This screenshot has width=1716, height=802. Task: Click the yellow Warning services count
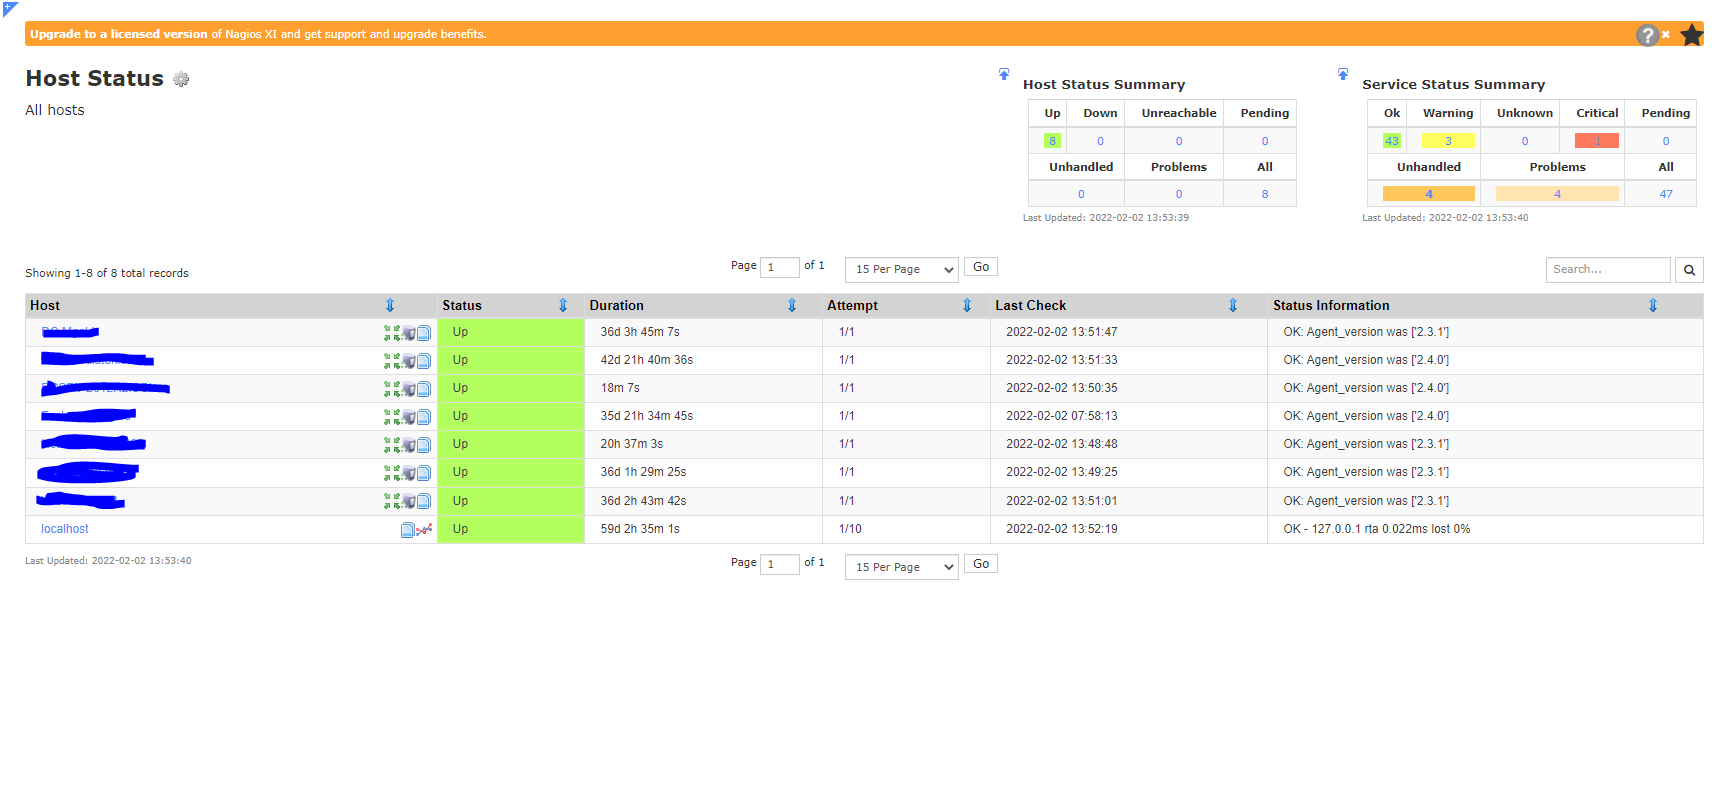pos(1447,141)
